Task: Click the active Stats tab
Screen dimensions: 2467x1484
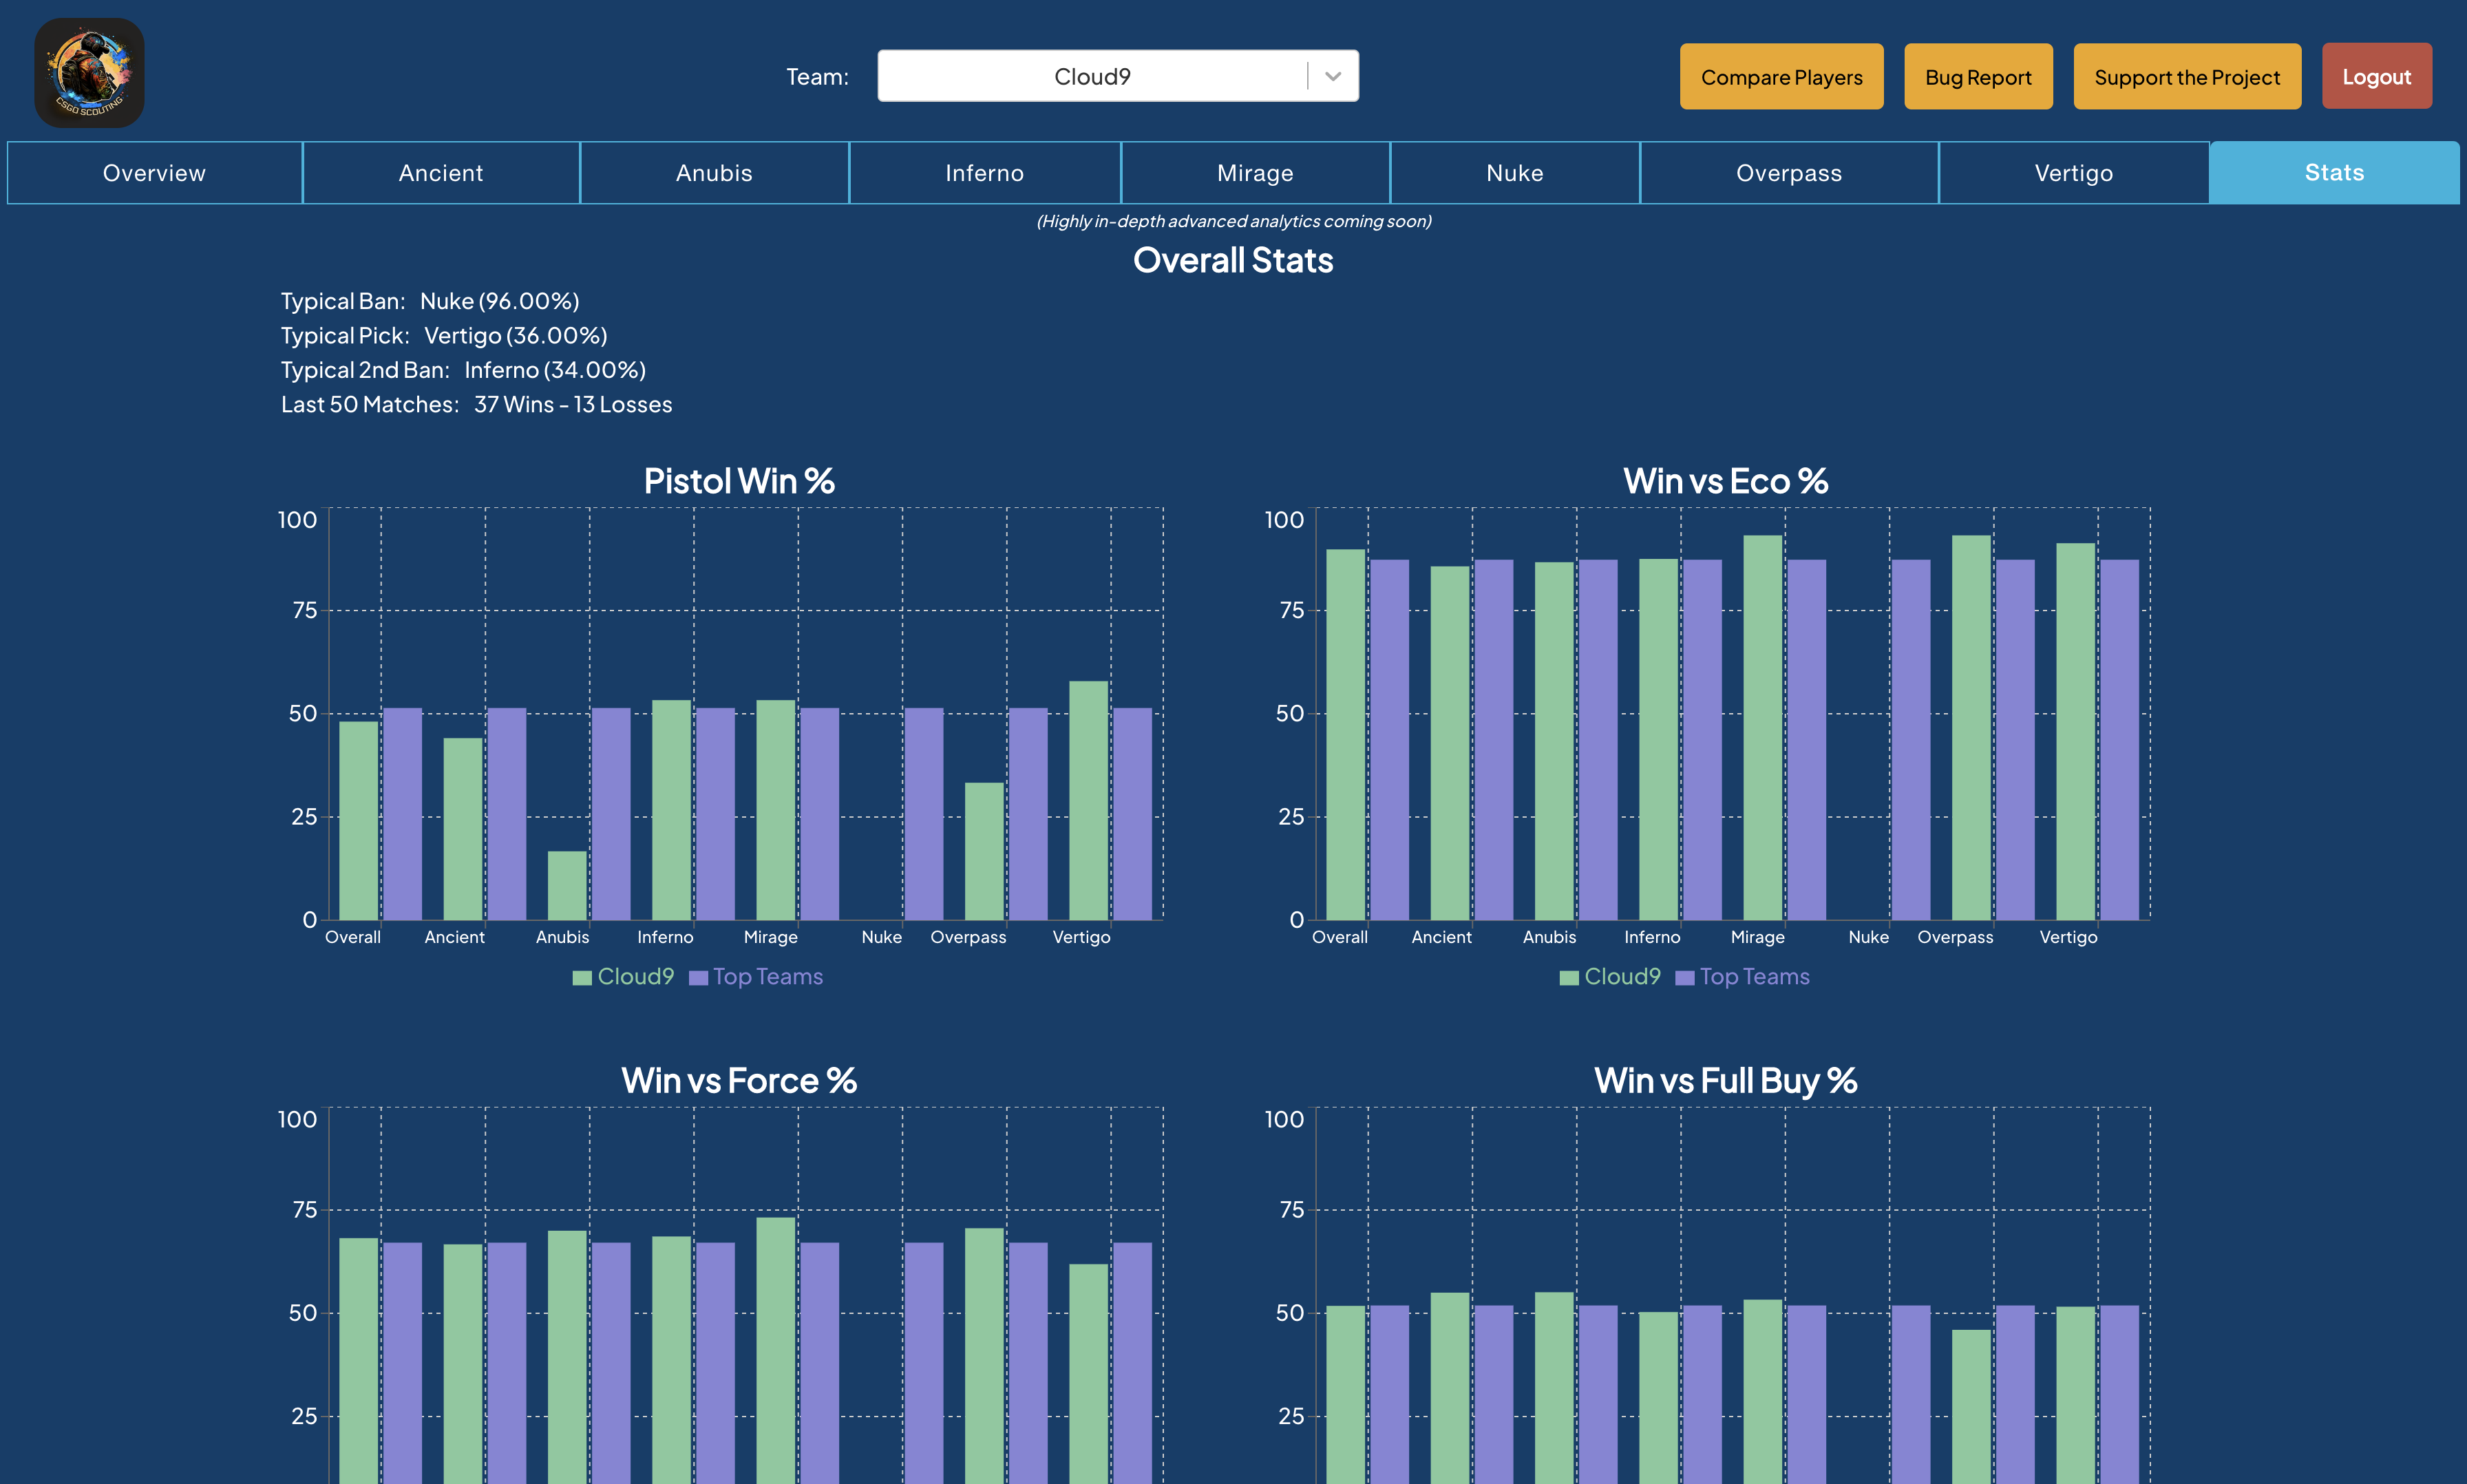Action: [x=2334, y=173]
